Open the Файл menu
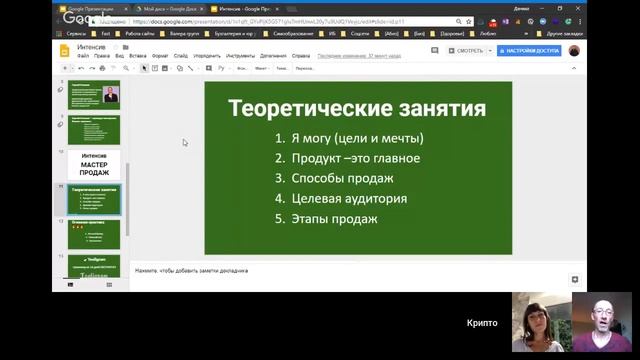Image resolution: width=640 pixels, height=360 pixels. pos(83,56)
